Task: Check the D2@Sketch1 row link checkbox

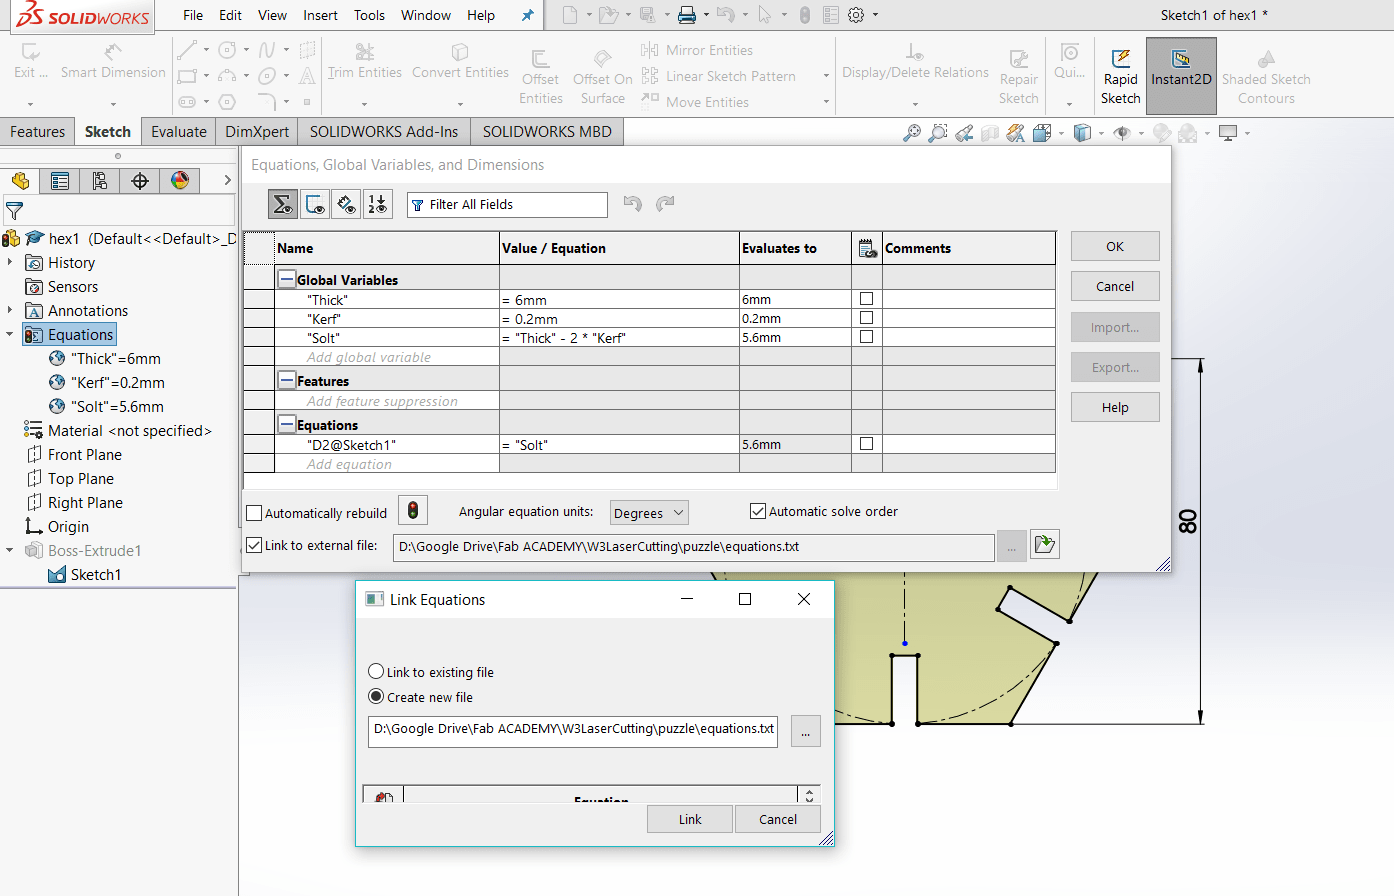Action: point(866,444)
